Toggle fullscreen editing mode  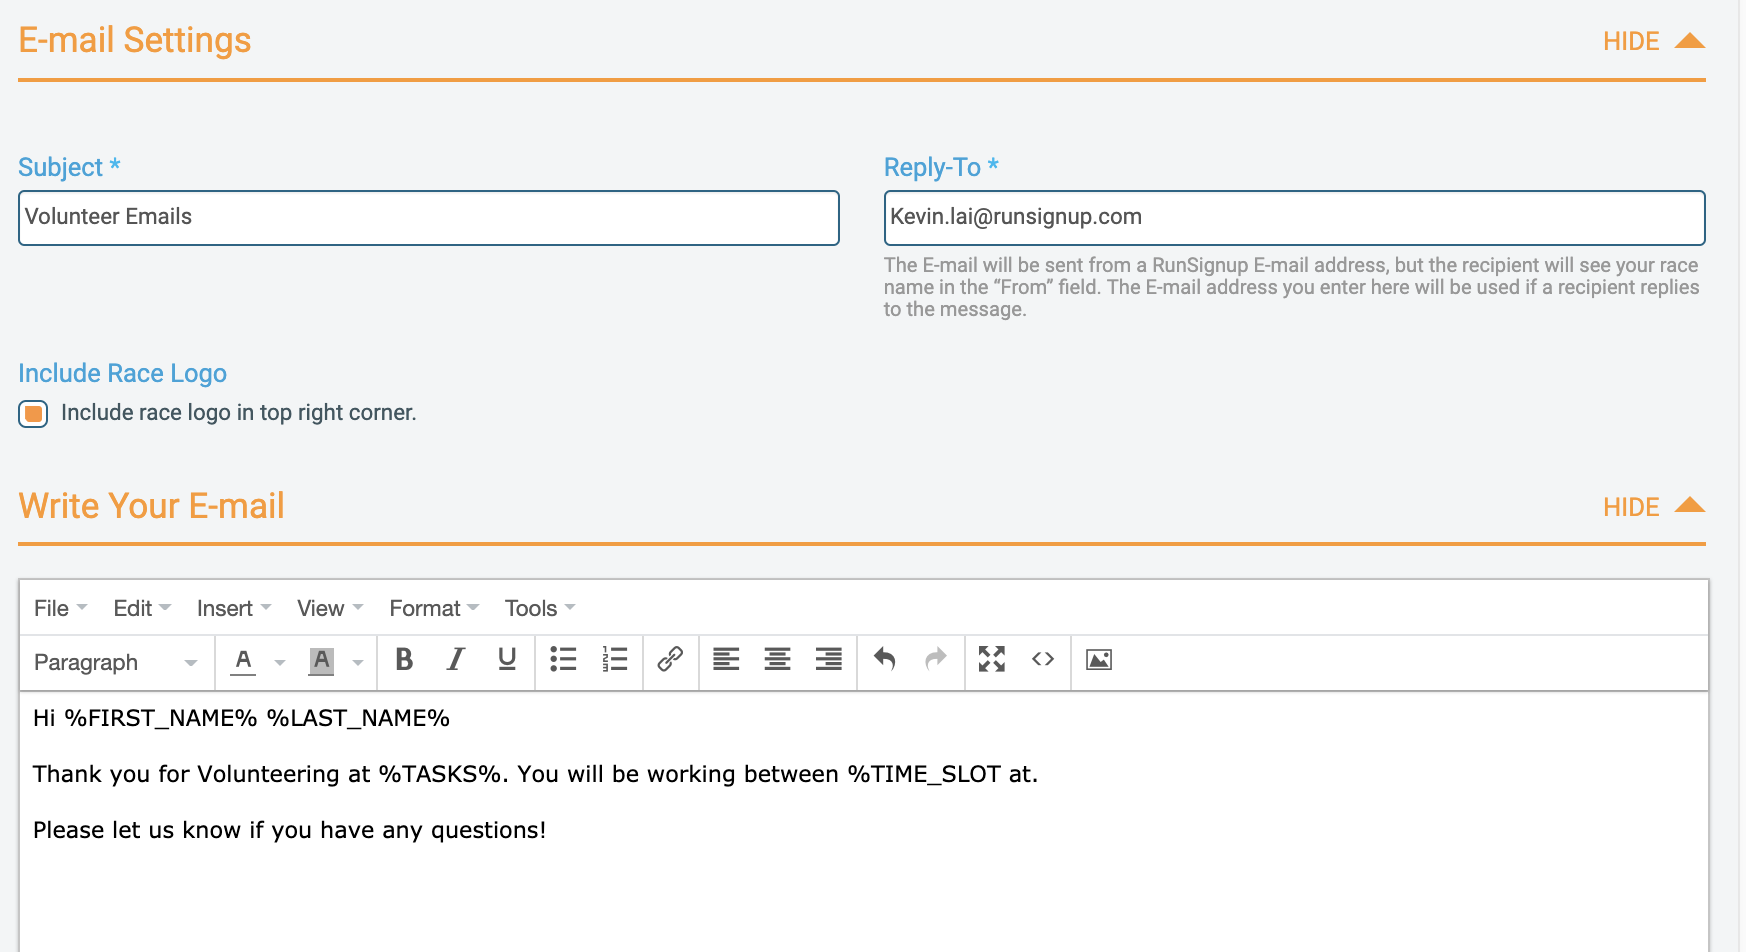pos(991,660)
